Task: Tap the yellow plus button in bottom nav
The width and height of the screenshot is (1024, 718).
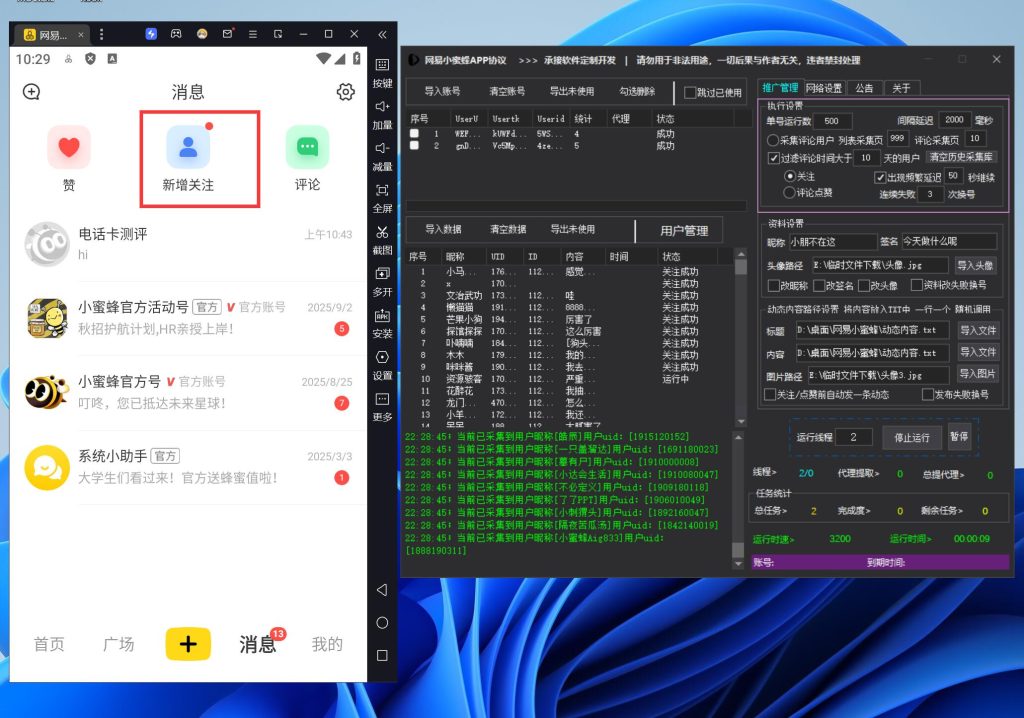Action: 187,646
